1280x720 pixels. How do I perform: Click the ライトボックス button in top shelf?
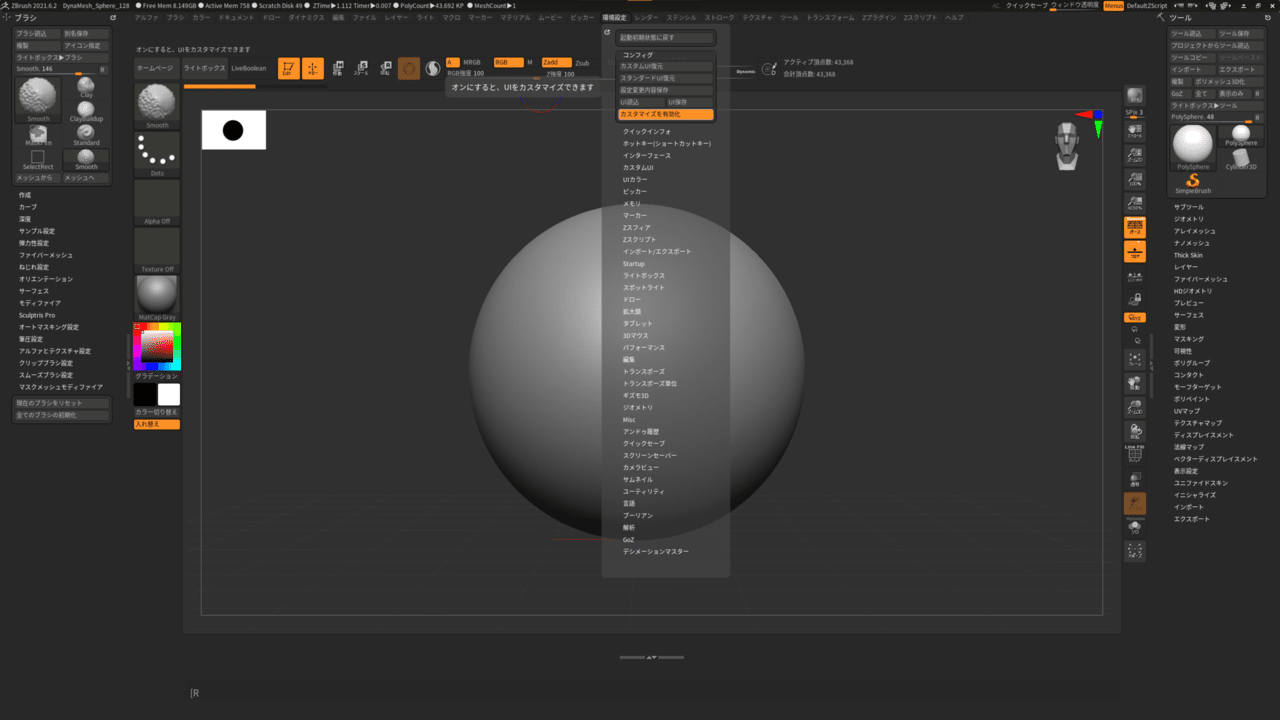pyautogui.click(x=204, y=68)
